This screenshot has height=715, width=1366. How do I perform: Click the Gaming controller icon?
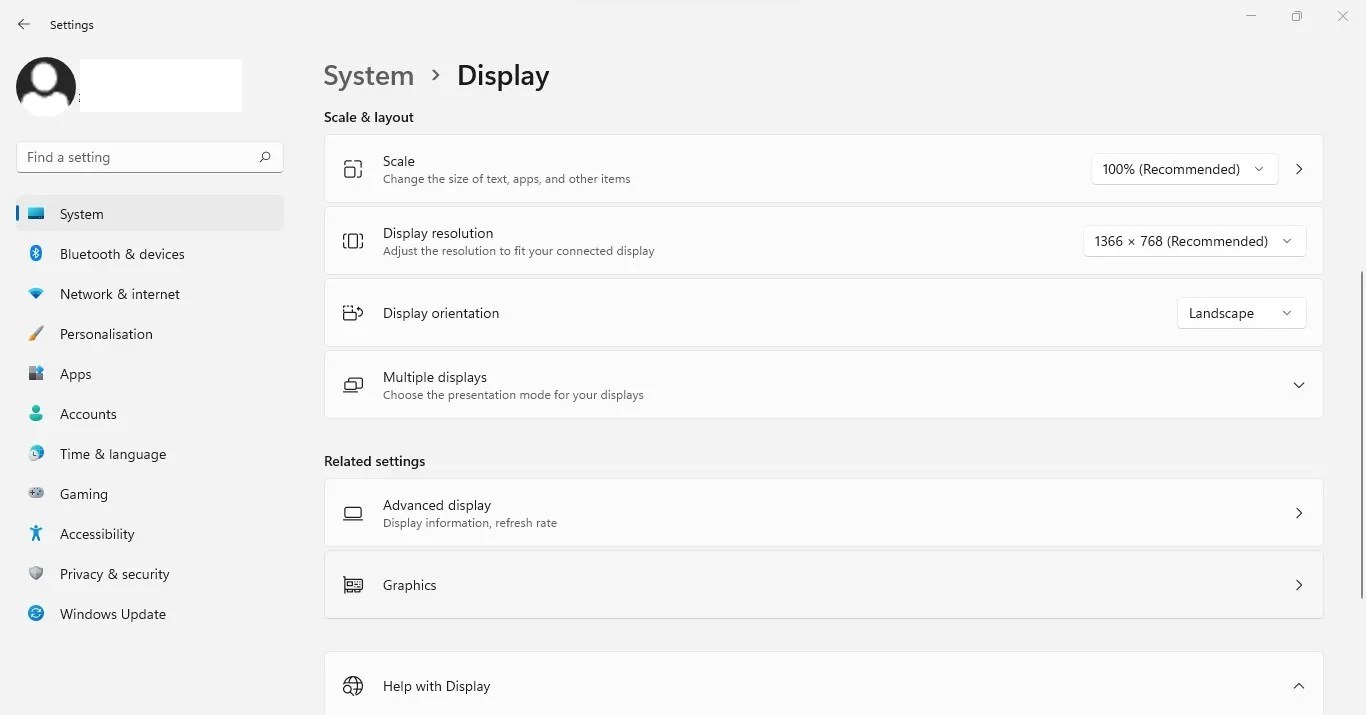coord(35,494)
